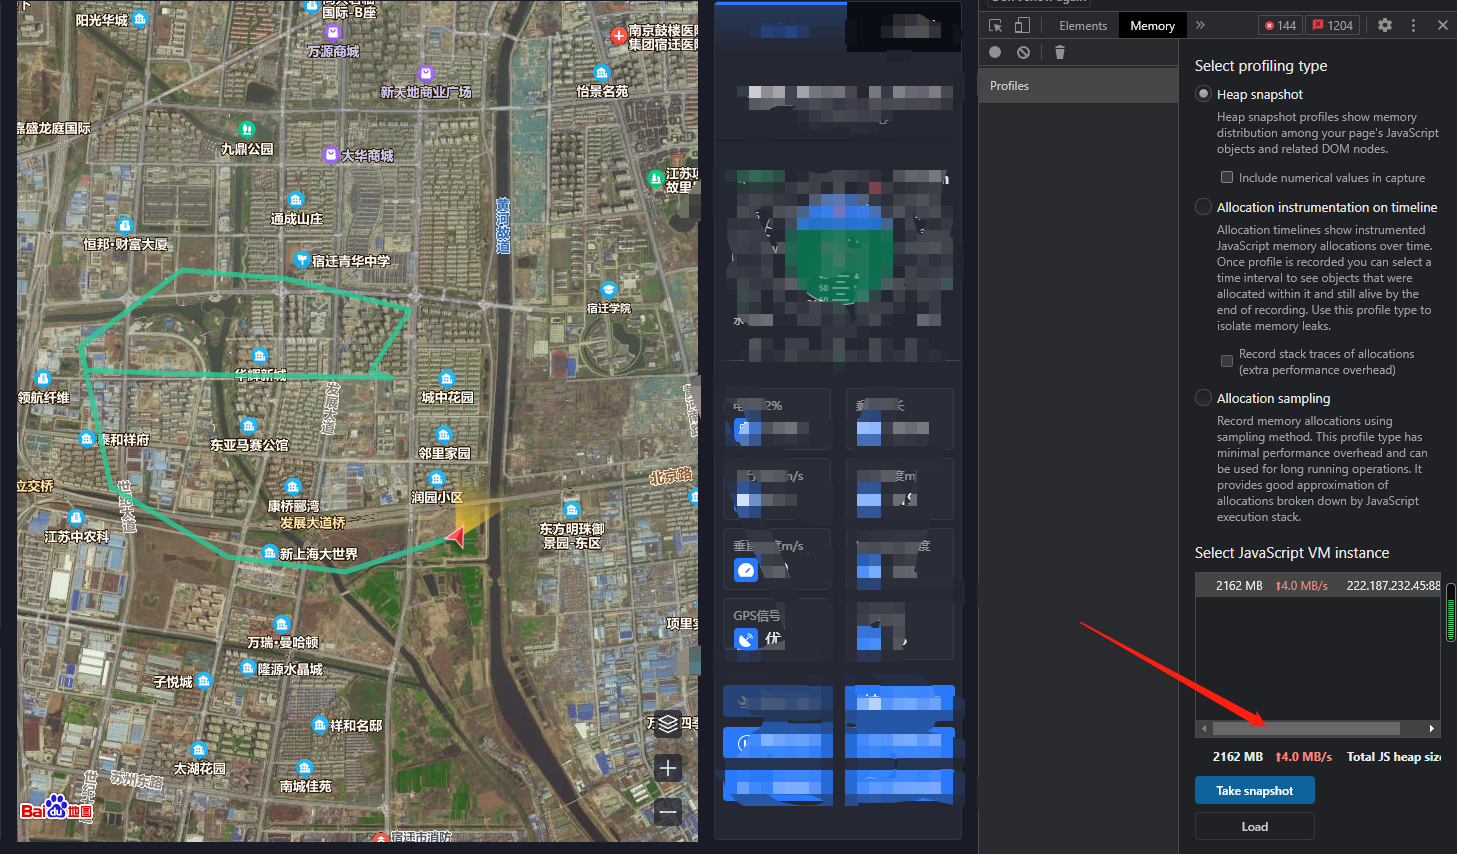
Task: Click the VM list scrollbar right arrow
Action: (x=1432, y=728)
